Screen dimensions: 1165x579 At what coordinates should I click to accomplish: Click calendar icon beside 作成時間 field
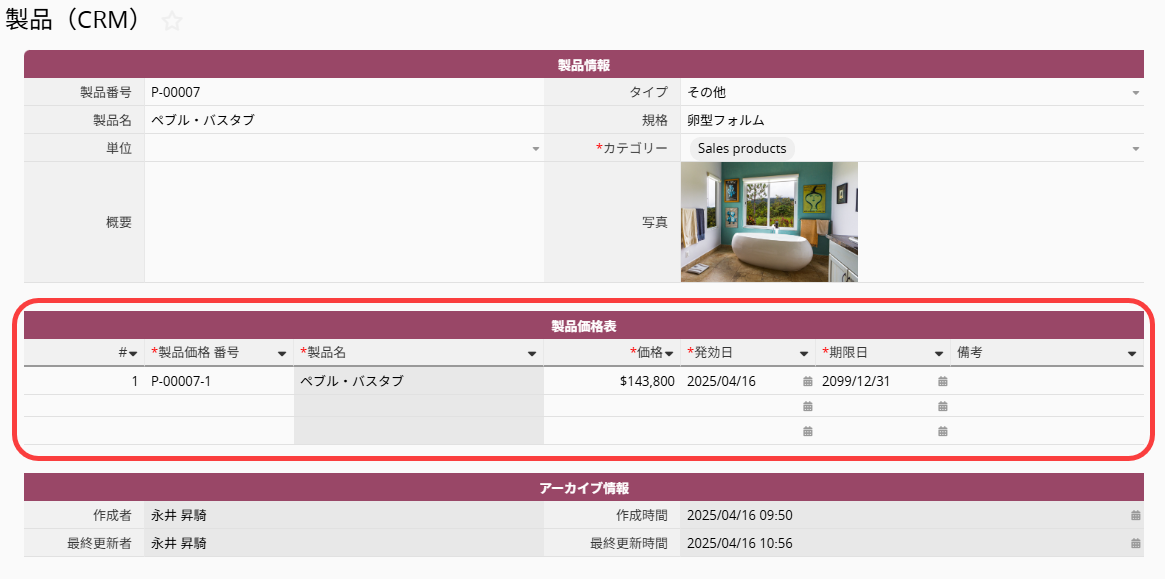1135,515
